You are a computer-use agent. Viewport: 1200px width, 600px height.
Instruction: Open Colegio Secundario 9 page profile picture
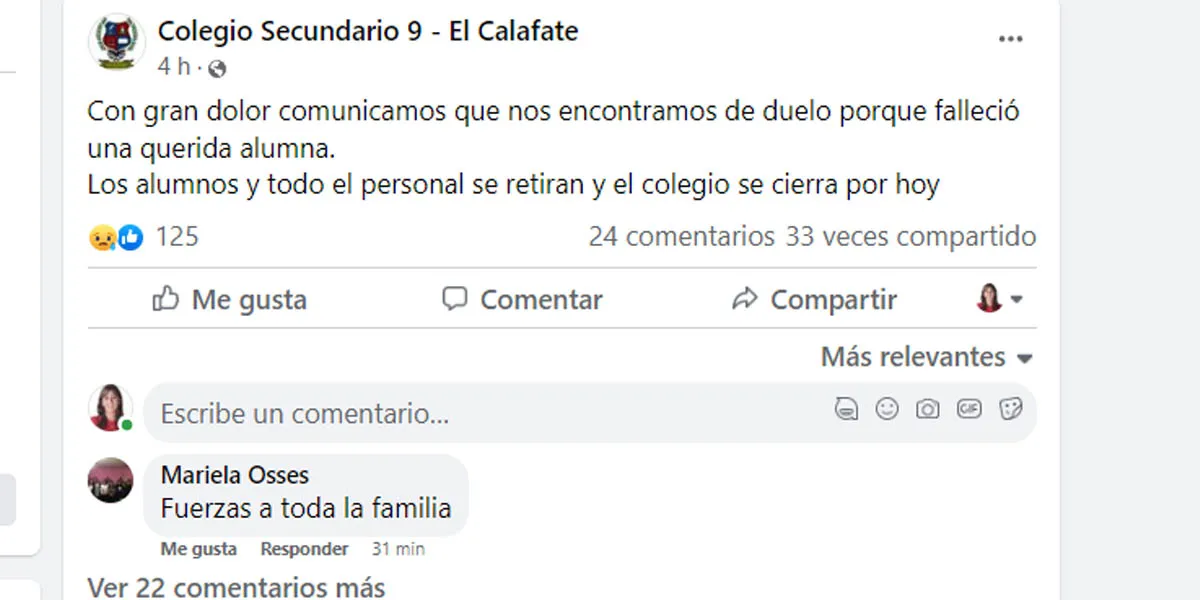[117, 42]
